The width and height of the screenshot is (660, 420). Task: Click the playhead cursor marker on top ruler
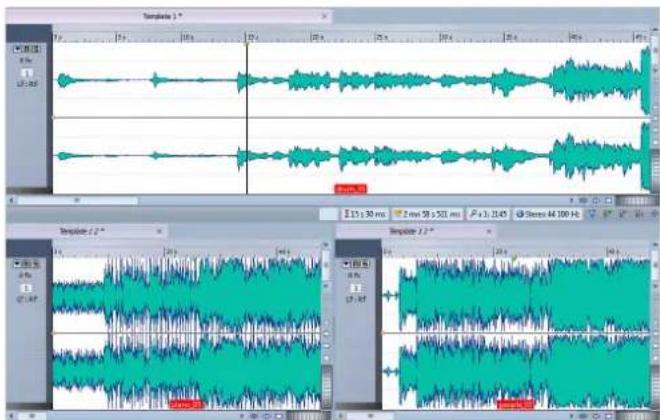click(247, 43)
